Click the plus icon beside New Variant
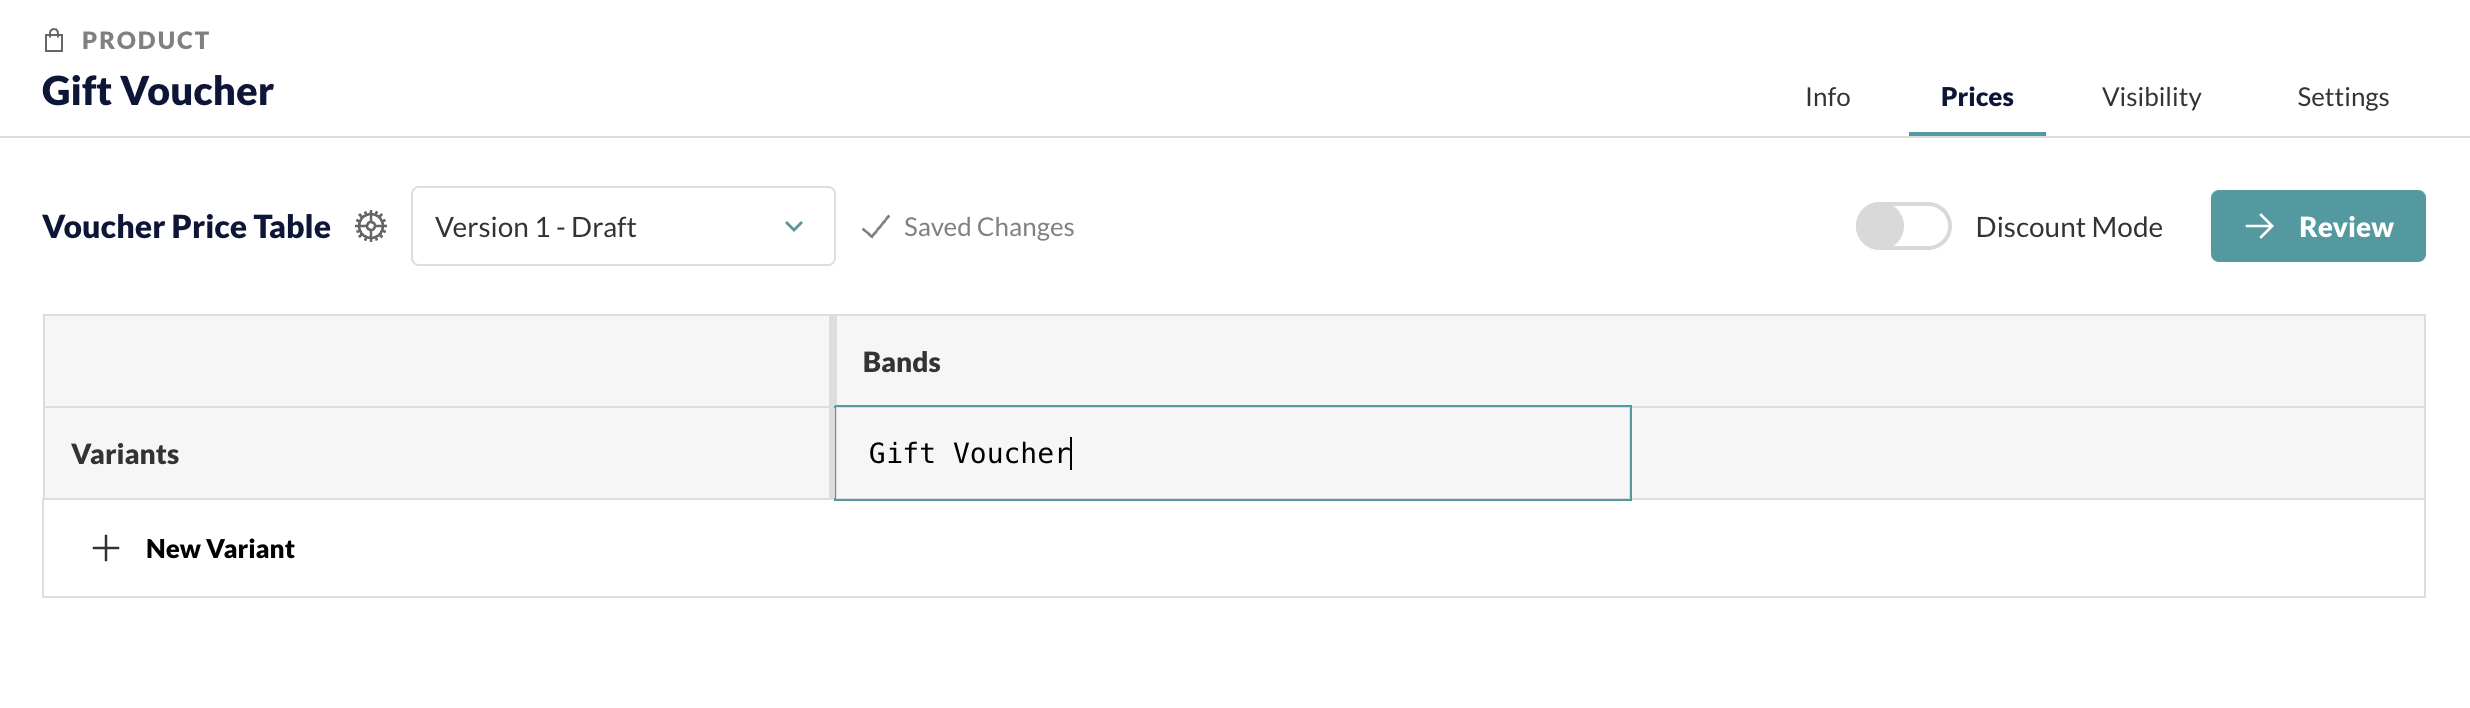 pyautogui.click(x=106, y=548)
